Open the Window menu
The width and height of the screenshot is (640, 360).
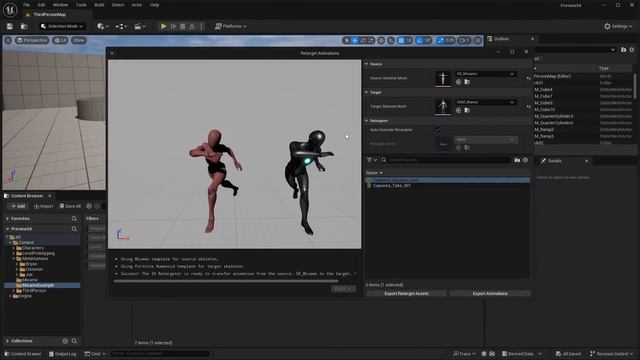click(x=60, y=5)
